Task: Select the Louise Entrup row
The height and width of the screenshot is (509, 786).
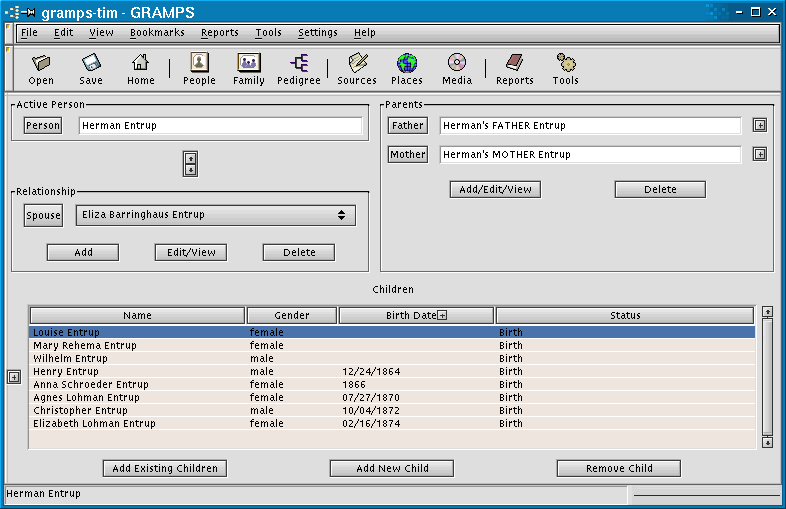Action: (x=392, y=332)
